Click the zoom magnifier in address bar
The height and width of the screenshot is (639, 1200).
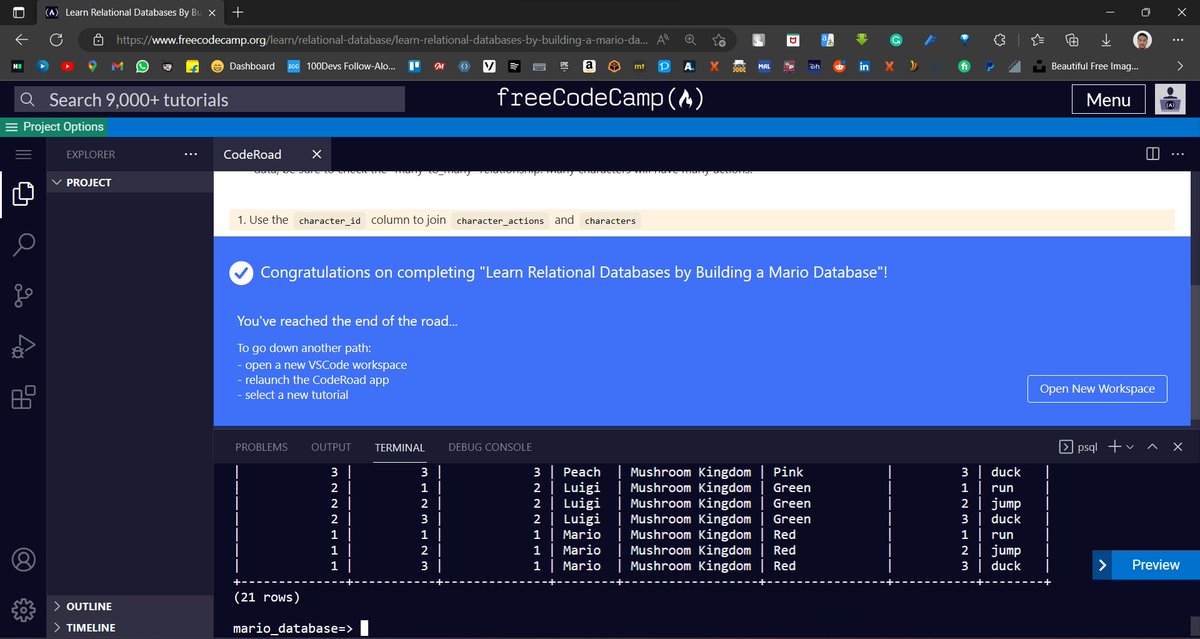click(x=691, y=39)
